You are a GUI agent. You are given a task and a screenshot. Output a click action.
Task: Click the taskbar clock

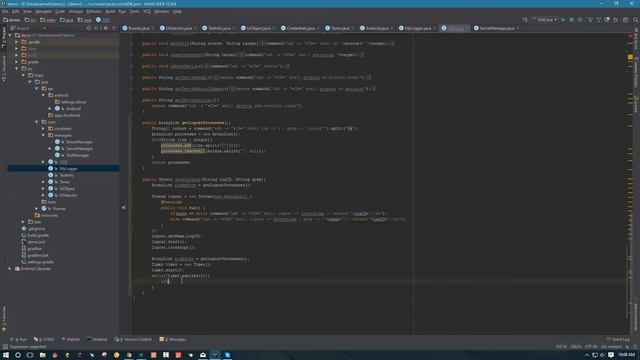627,355
